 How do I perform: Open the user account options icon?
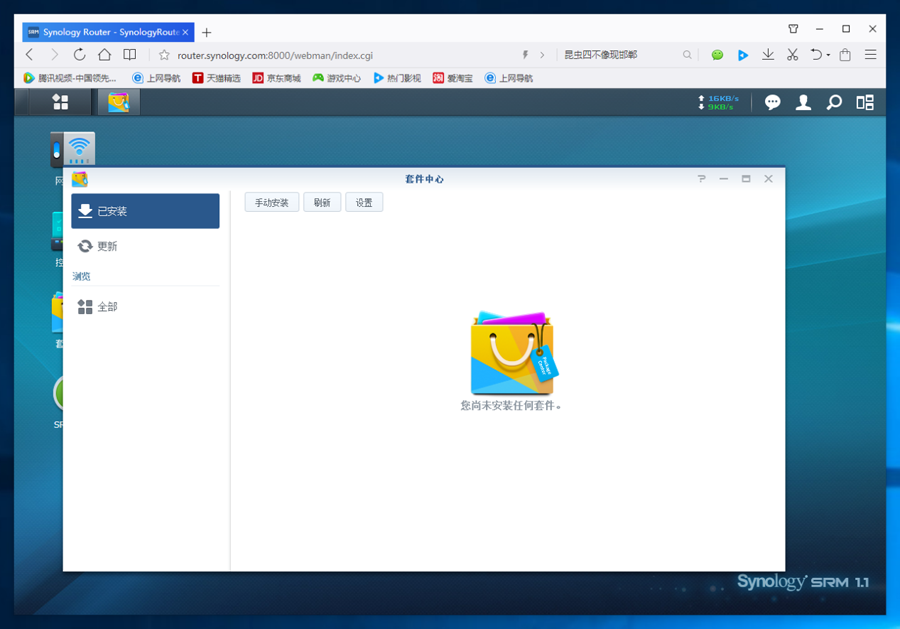[802, 102]
